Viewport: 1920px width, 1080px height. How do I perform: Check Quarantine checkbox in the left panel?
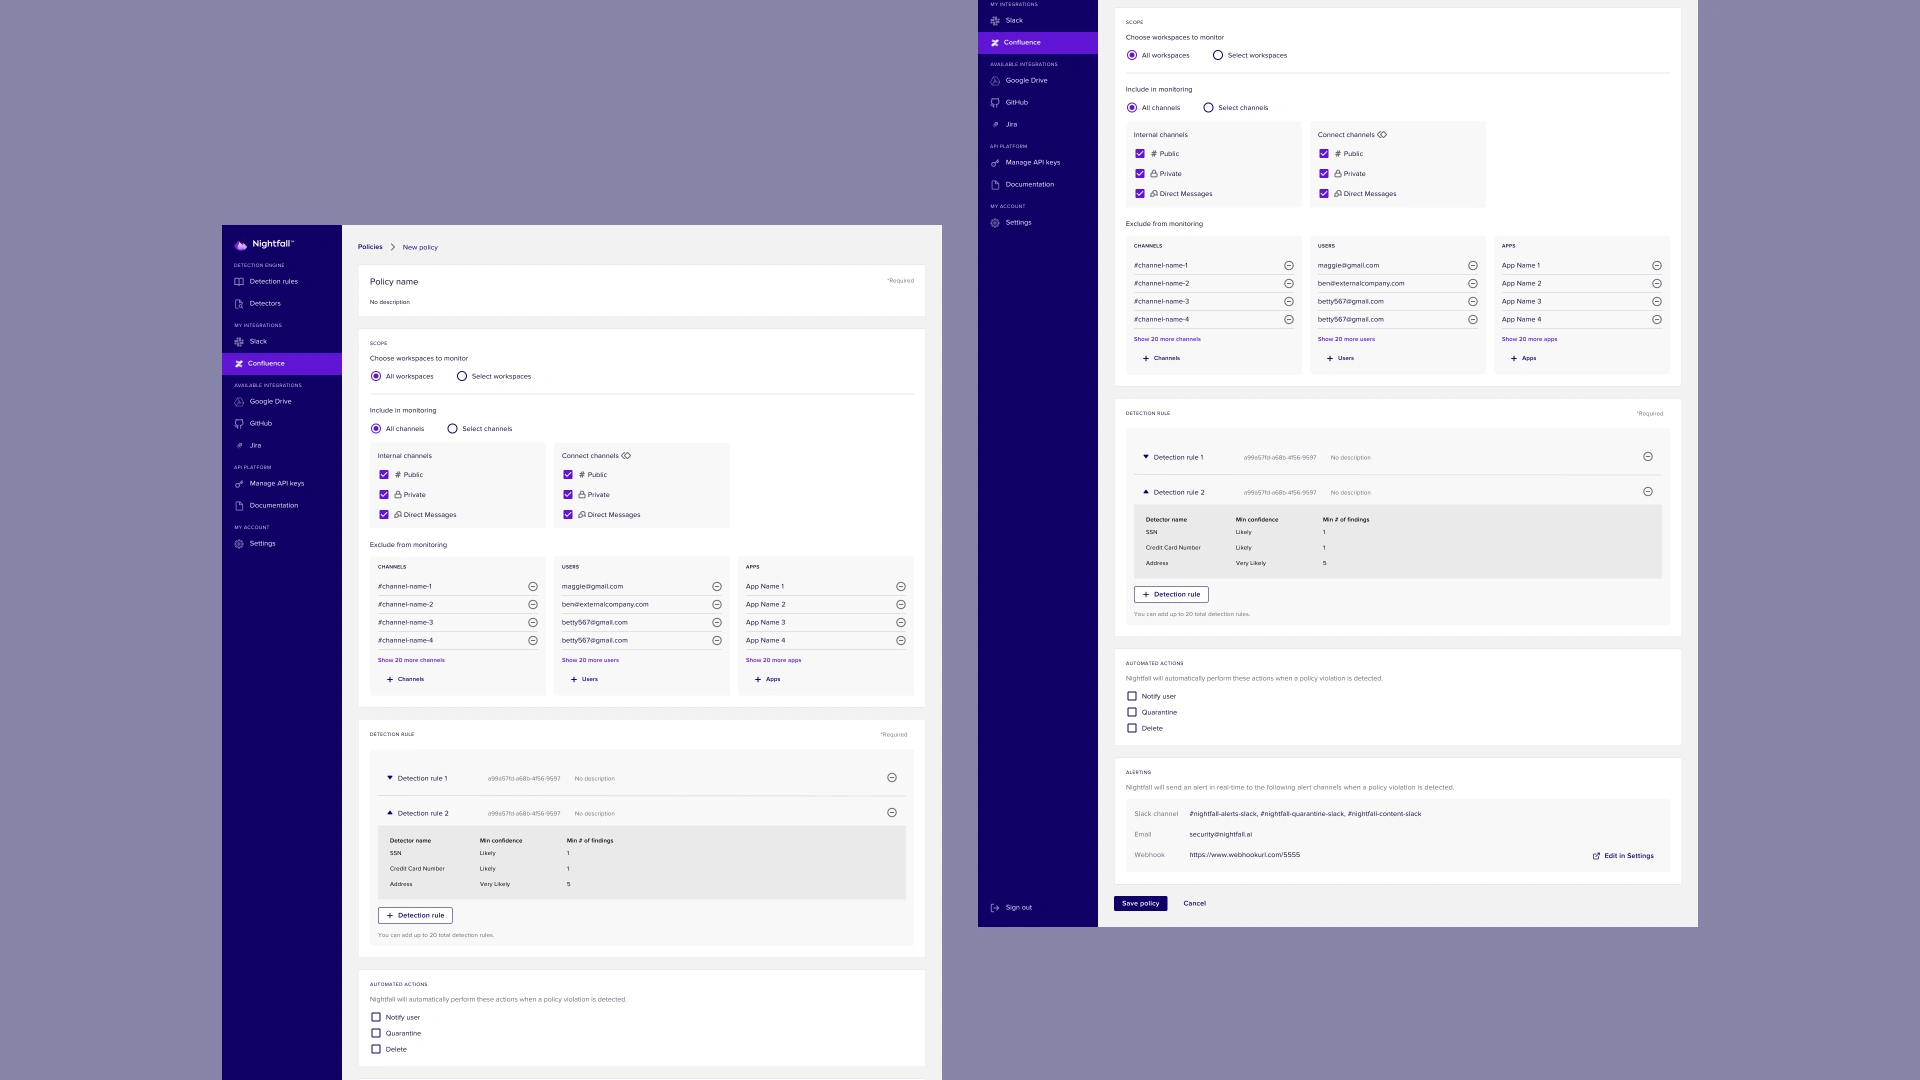pyautogui.click(x=376, y=1034)
